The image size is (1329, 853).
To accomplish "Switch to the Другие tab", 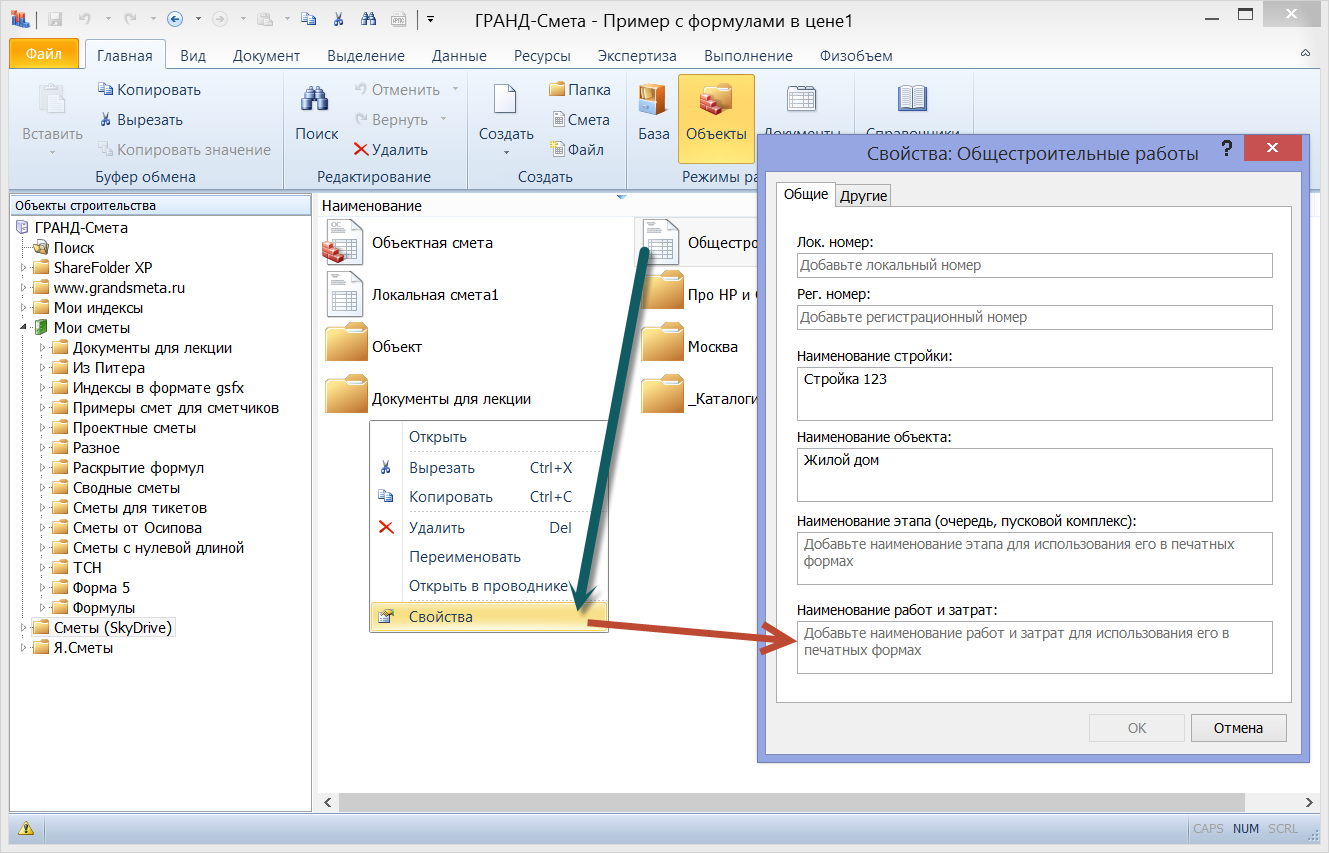I will [863, 196].
